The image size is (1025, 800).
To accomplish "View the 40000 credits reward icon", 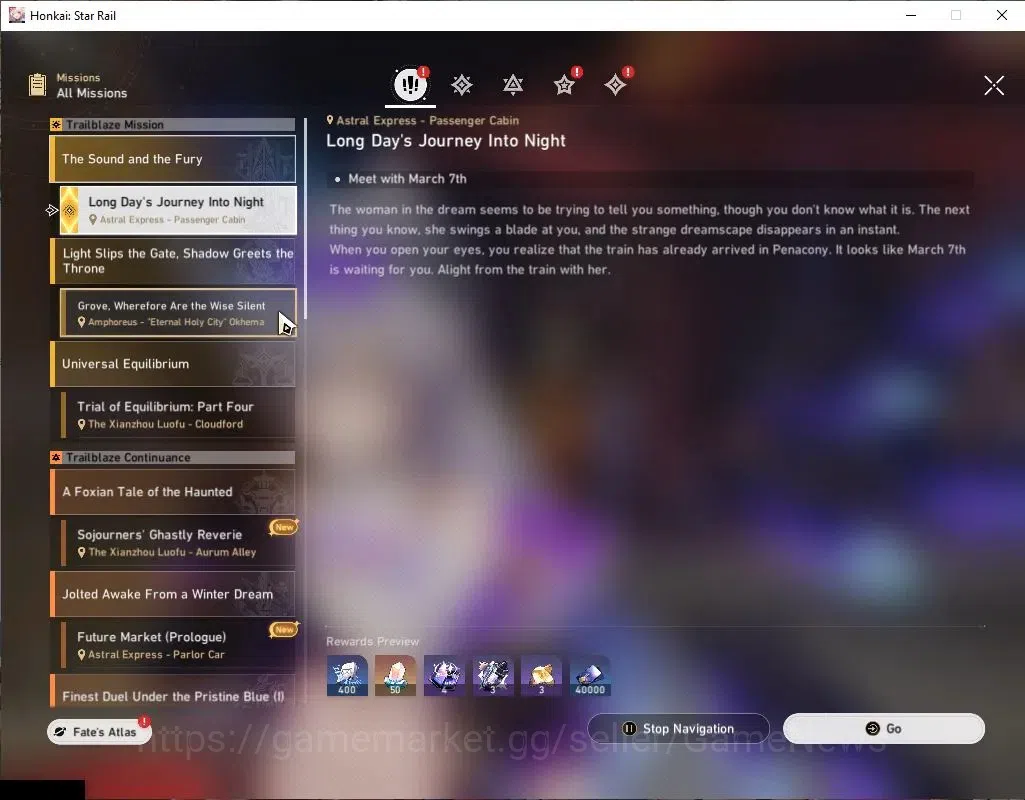I will coord(590,676).
